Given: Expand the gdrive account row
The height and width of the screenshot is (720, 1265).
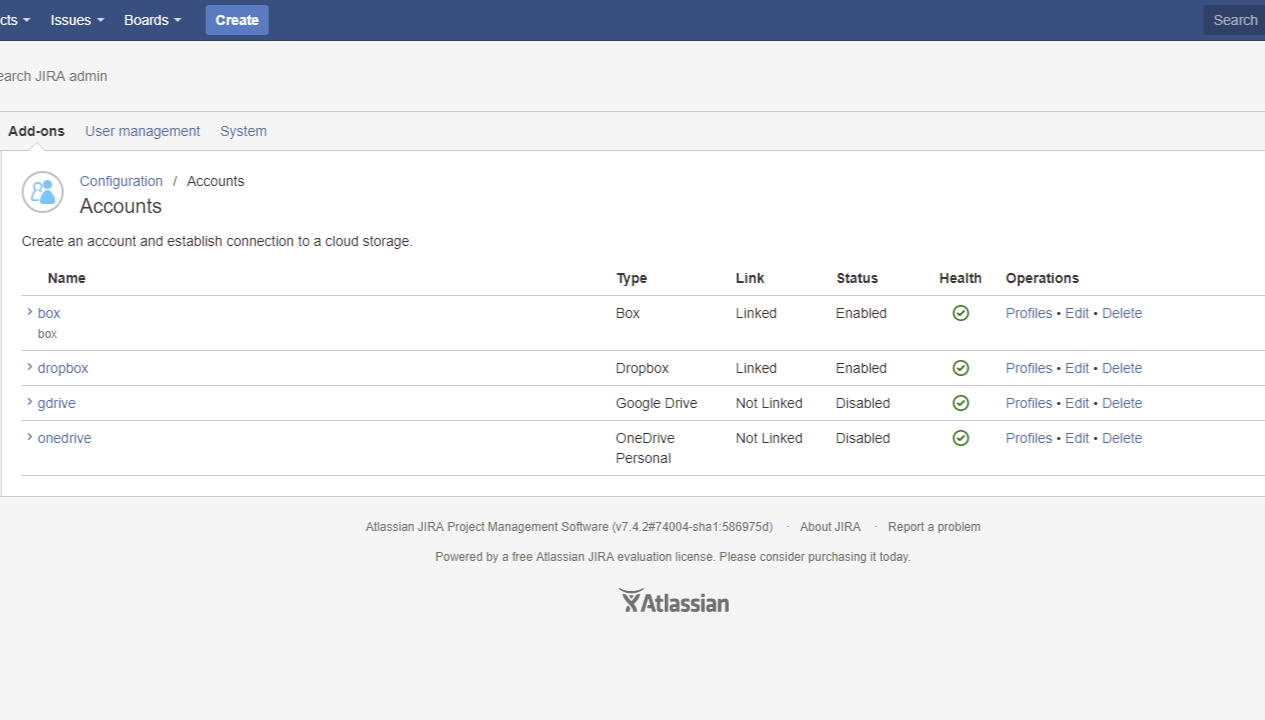Looking at the screenshot, I should (29, 403).
